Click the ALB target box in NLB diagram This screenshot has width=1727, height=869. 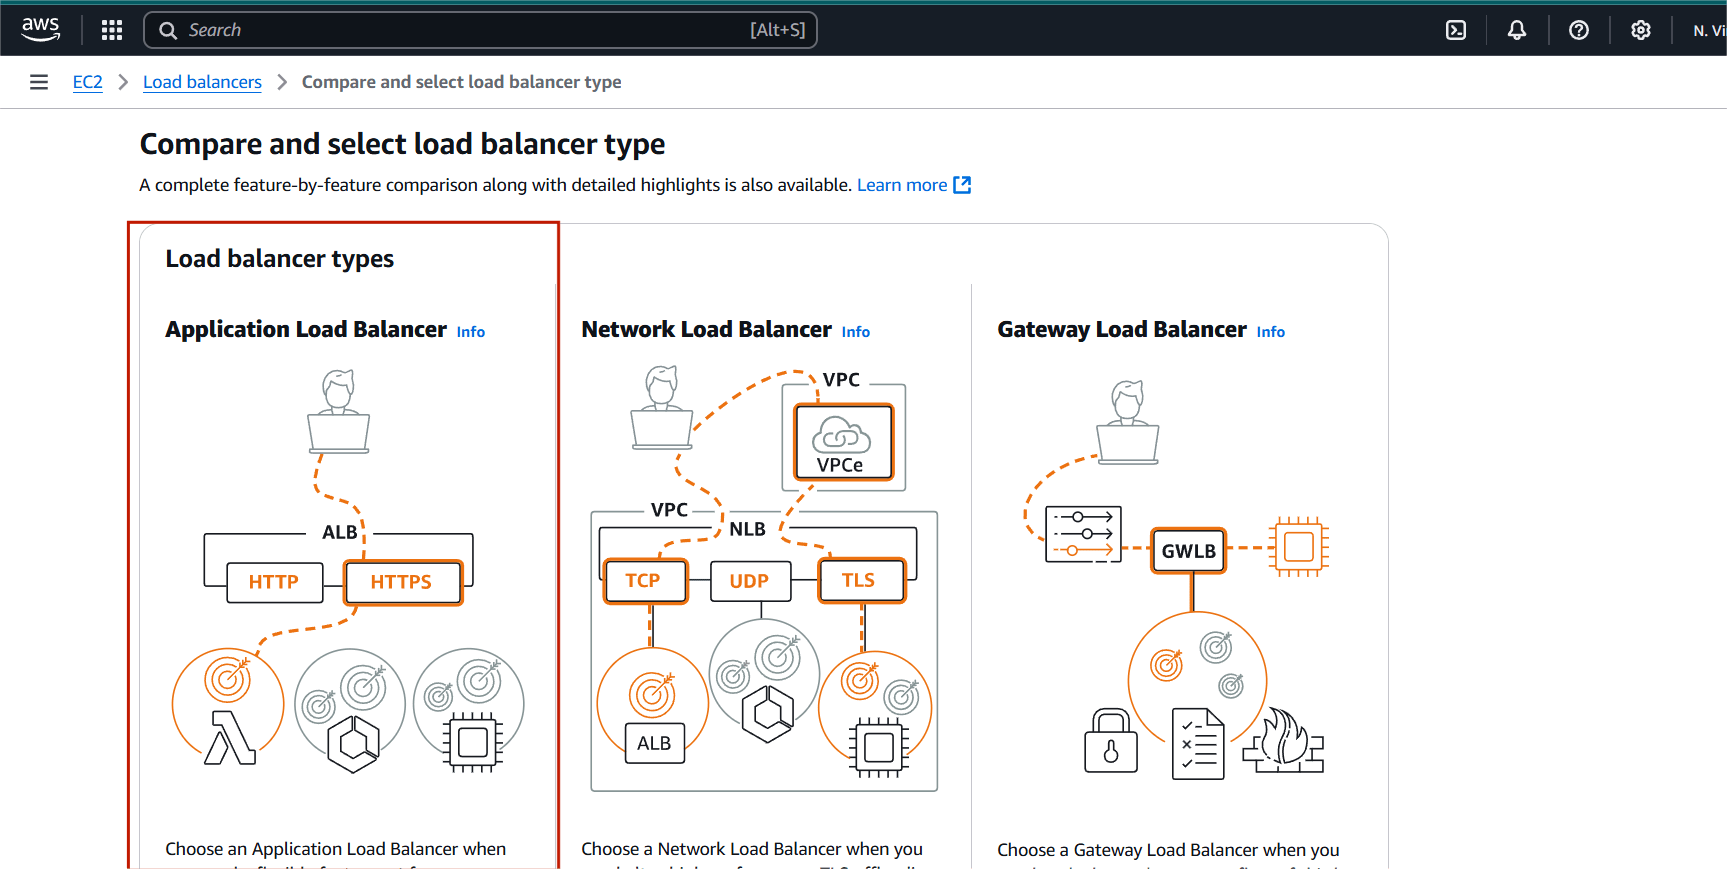pos(655,743)
